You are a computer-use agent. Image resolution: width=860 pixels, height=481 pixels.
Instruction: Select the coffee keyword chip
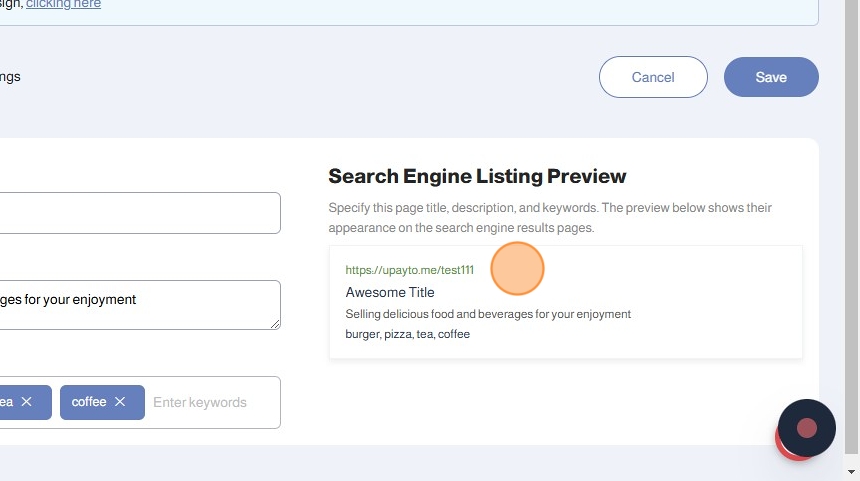point(89,402)
